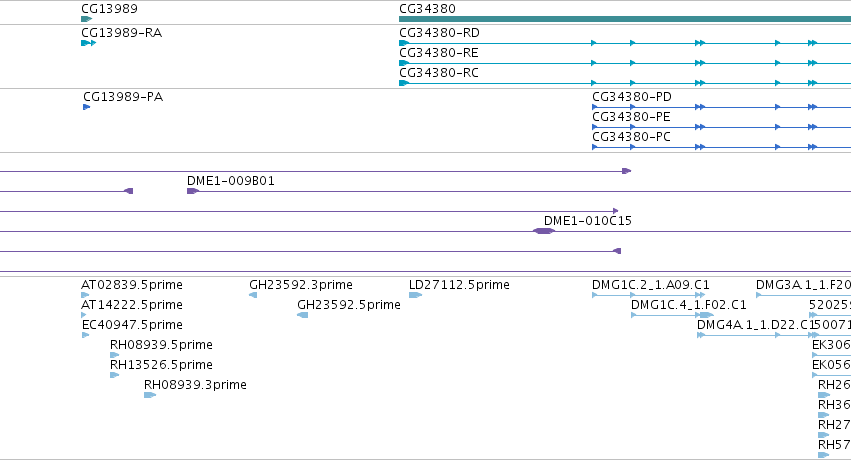
Task: Click the CG34380-PE starting arrow glyph
Action: [595, 127]
